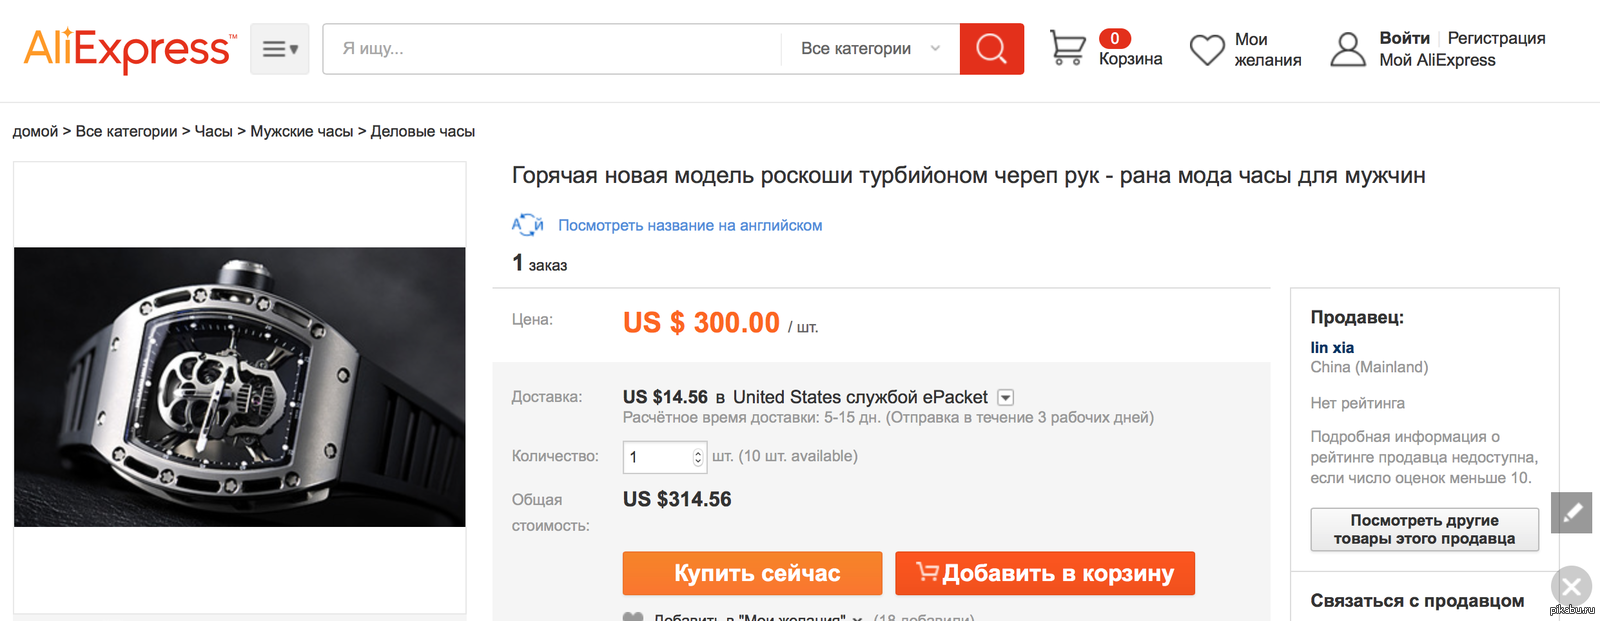
Task: Click the user profile icon
Action: click(1348, 49)
